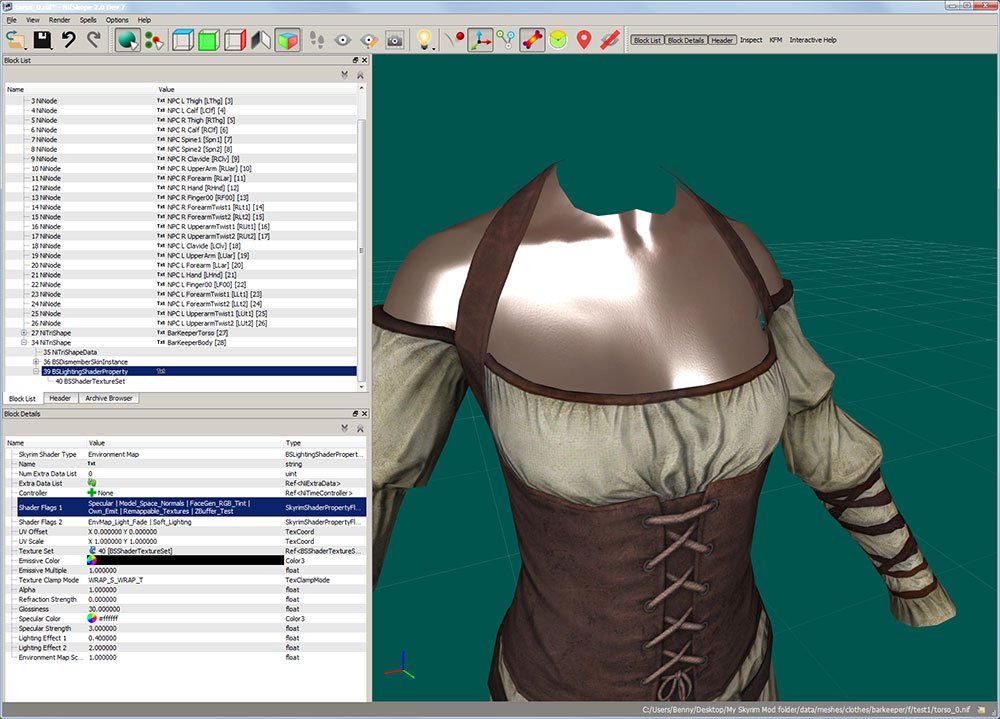Open the Spells menu
This screenshot has width=1000, height=719.
point(90,19)
